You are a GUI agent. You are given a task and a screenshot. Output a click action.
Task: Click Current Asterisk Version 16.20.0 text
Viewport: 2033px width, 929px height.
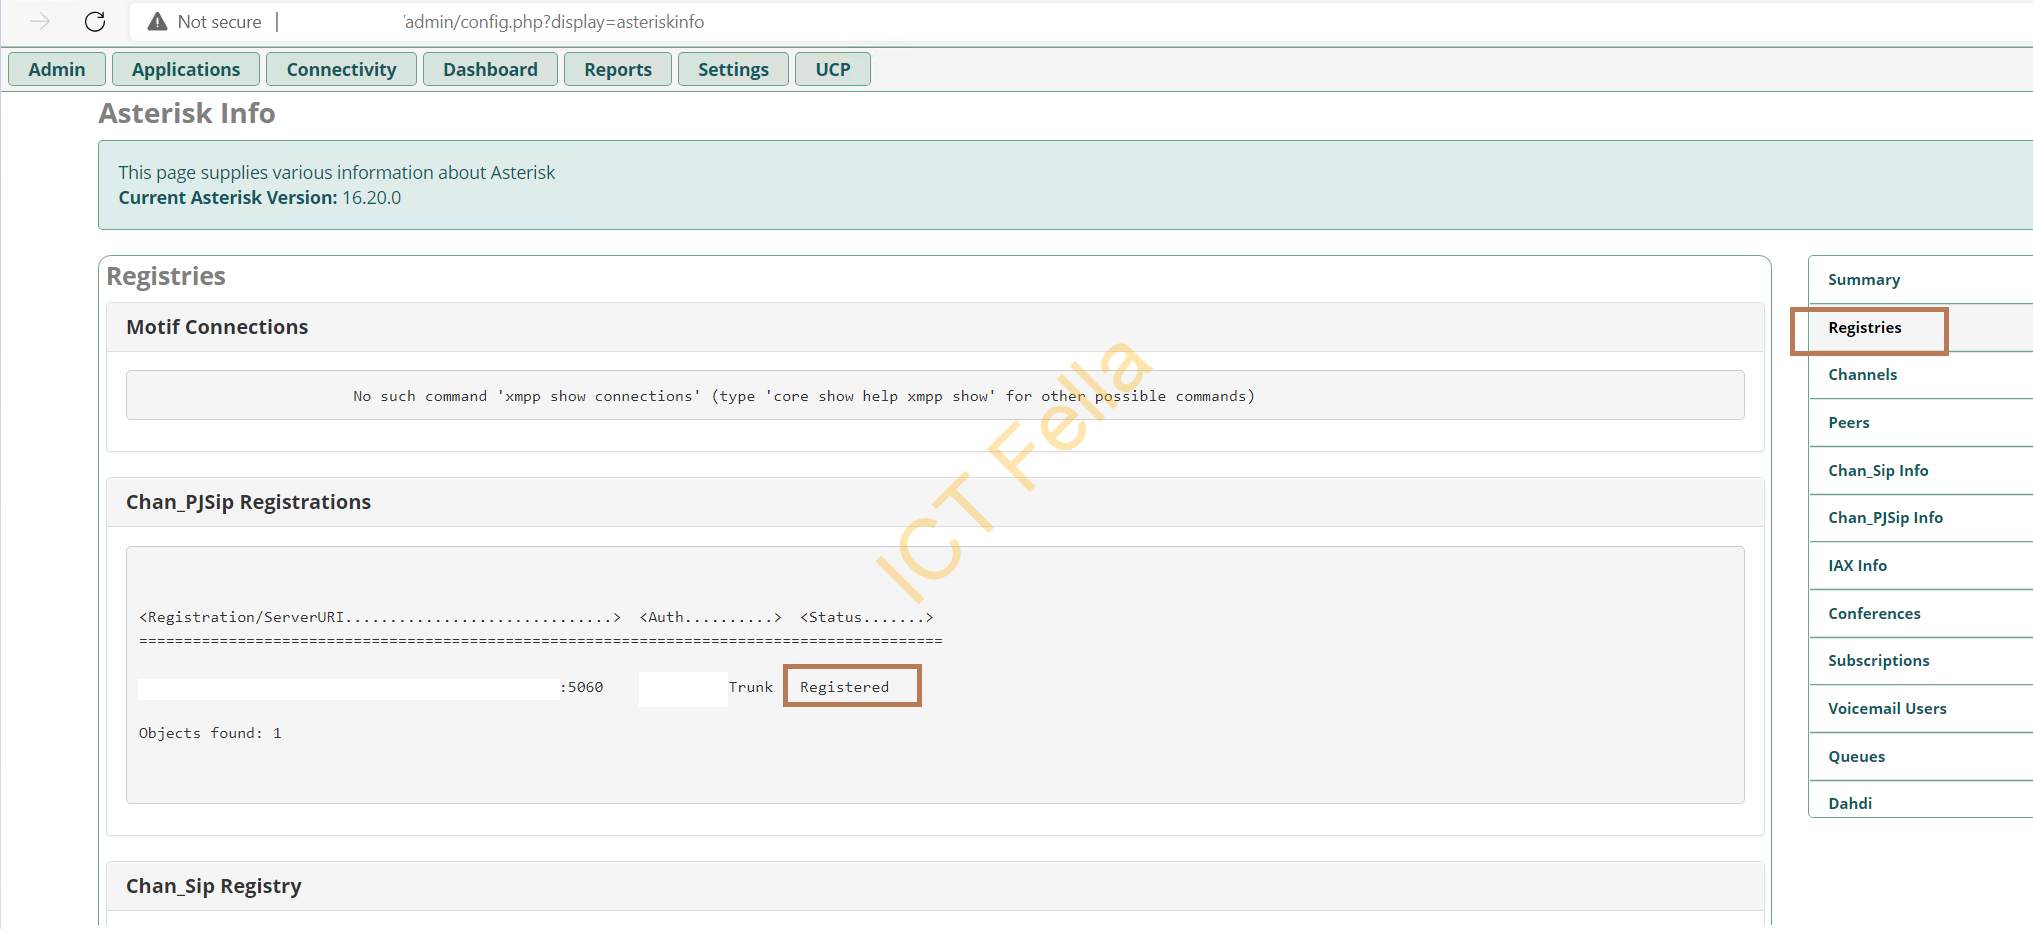pyautogui.click(x=260, y=198)
